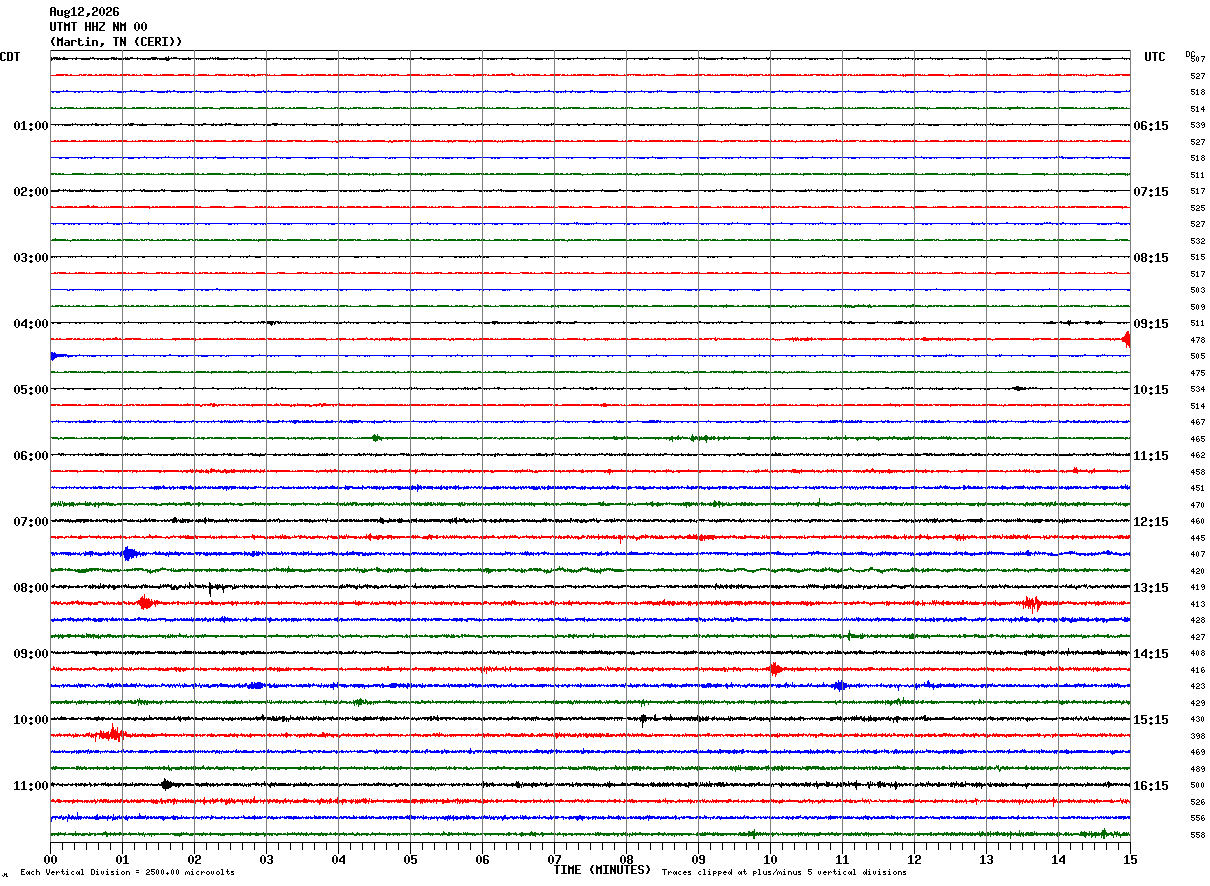Viewport: 1210px width, 886px height.
Task: Select the 04:00 CDT time label
Action: click(30, 324)
